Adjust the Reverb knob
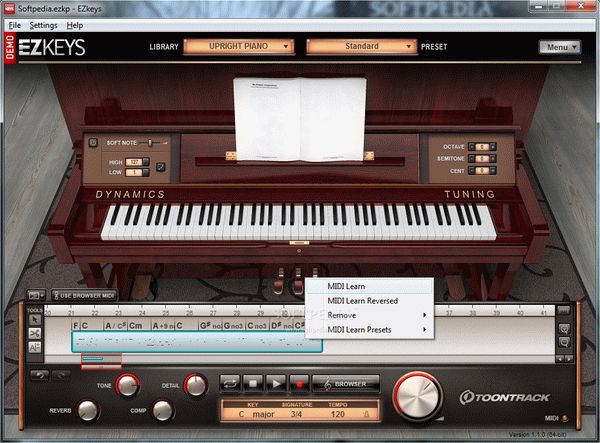The width and height of the screenshot is (600, 443). (x=88, y=410)
